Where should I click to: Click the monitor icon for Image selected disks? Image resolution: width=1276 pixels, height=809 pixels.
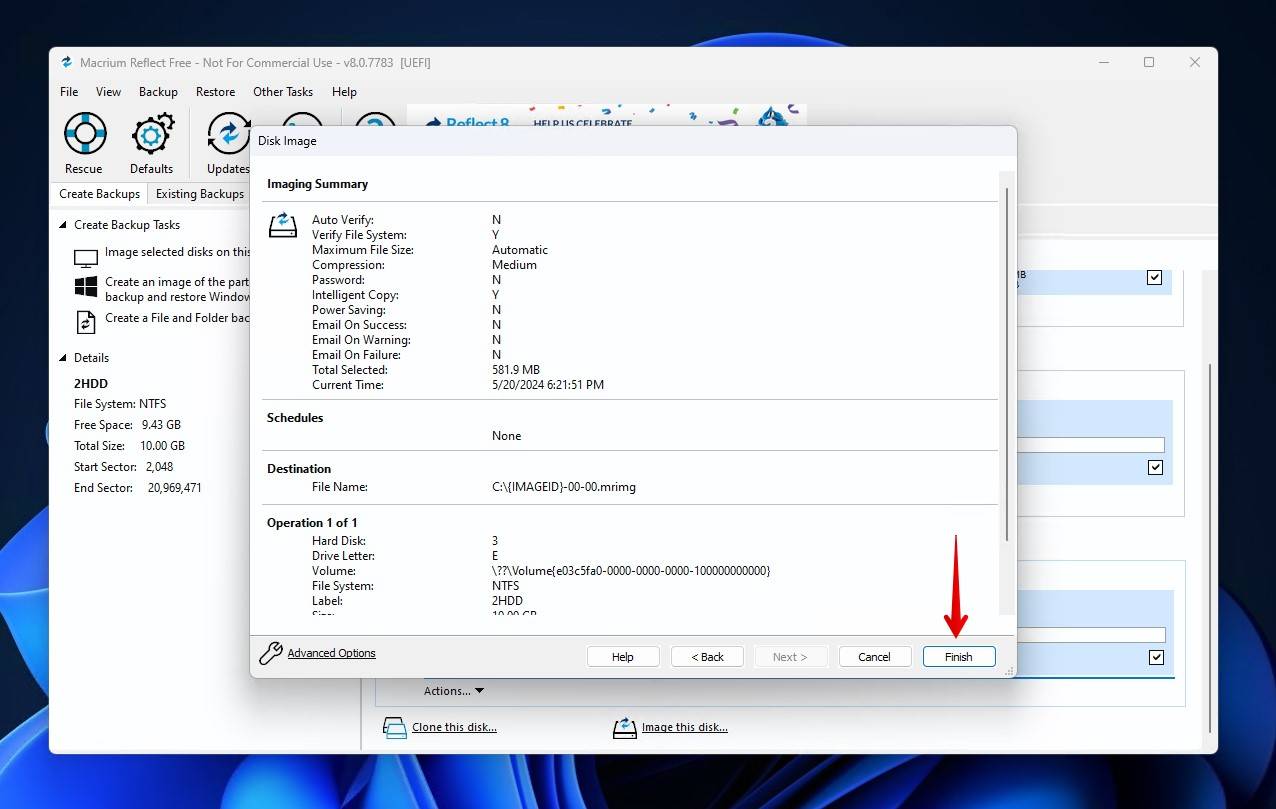click(x=86, y=258)
